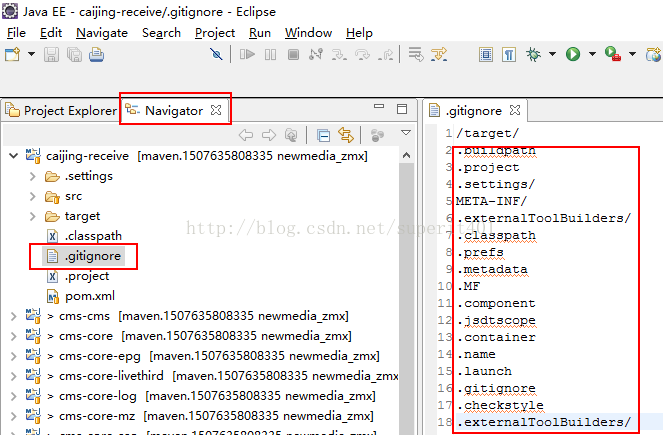
Task: Toggle Use Step Filters icon
Action: [x=439, y=54]
